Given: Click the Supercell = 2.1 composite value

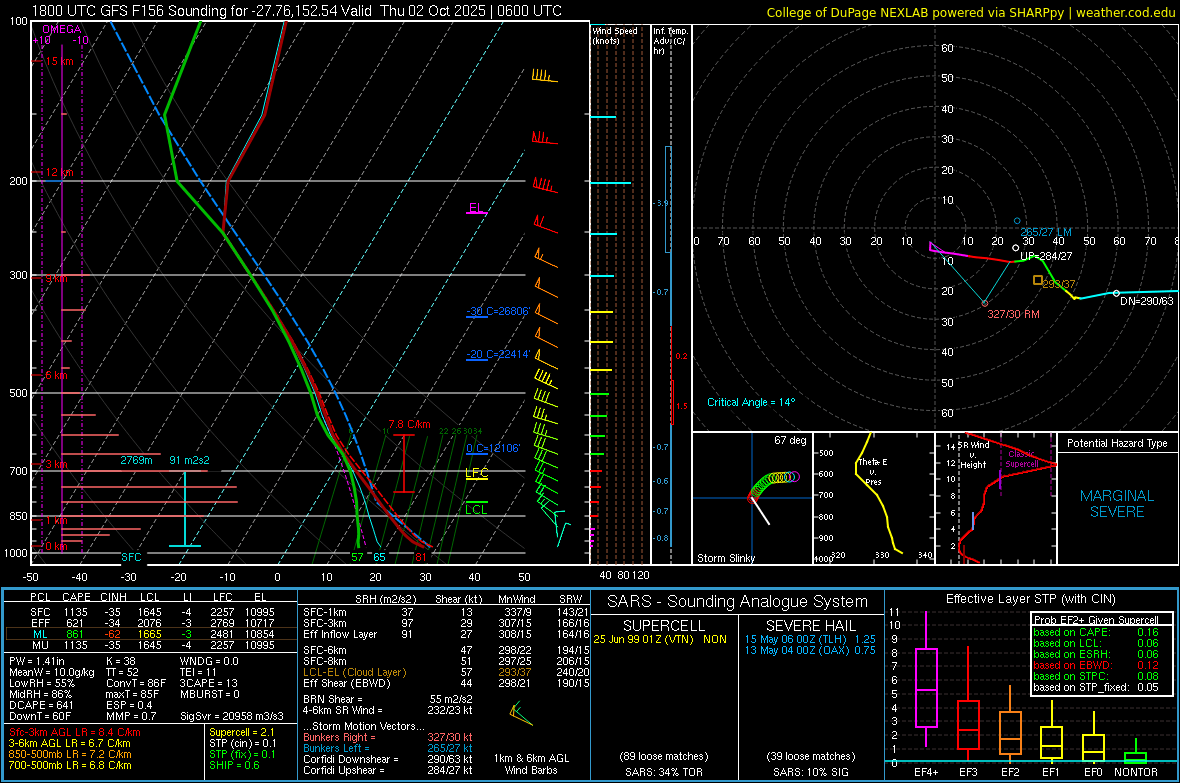Looking at the screenshot, I should coord(242,732).
